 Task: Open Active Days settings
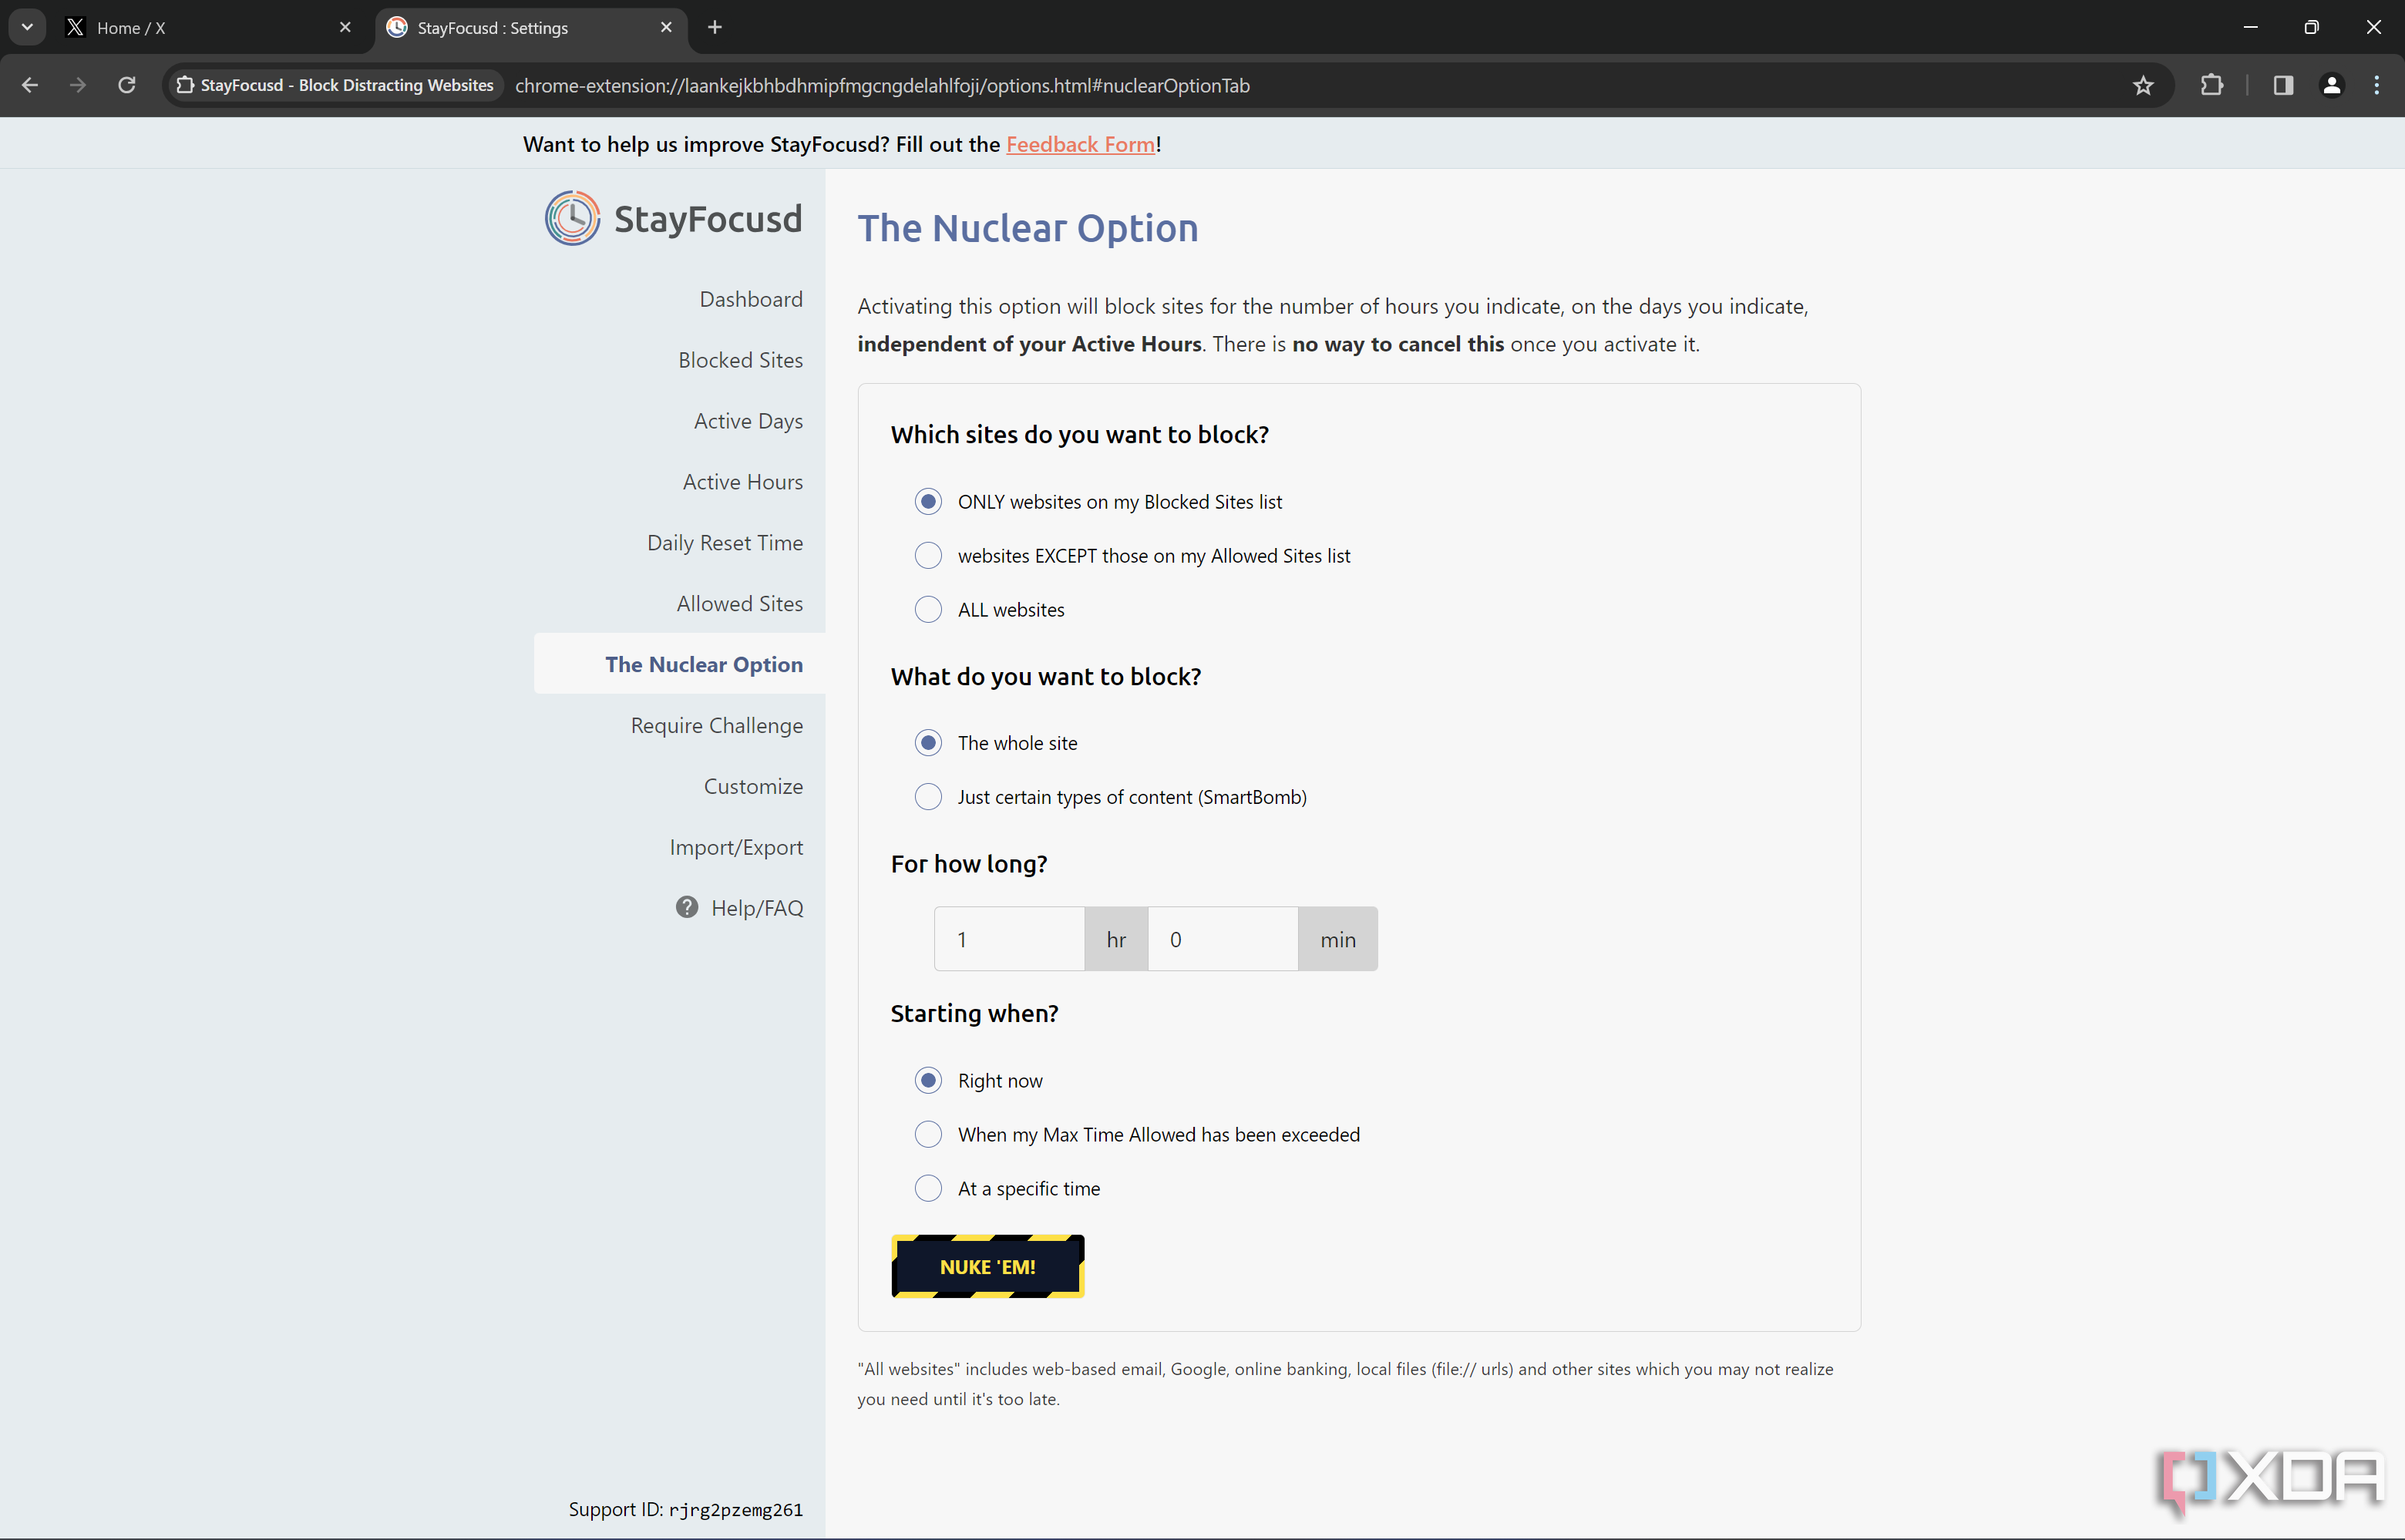pos(748,421)
